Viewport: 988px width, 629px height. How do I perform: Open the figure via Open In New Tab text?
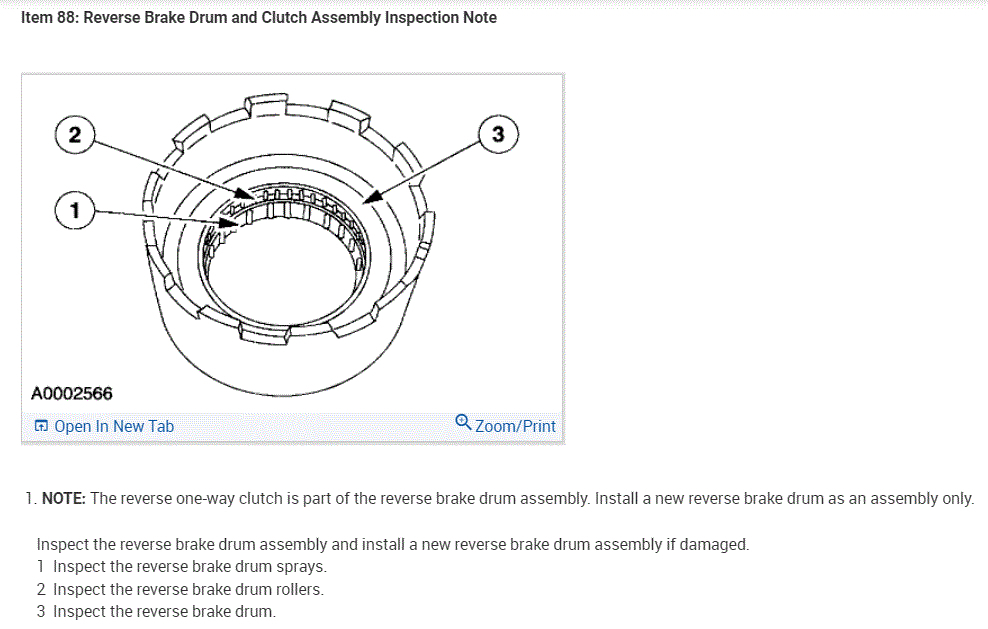[x=114, y=426]
